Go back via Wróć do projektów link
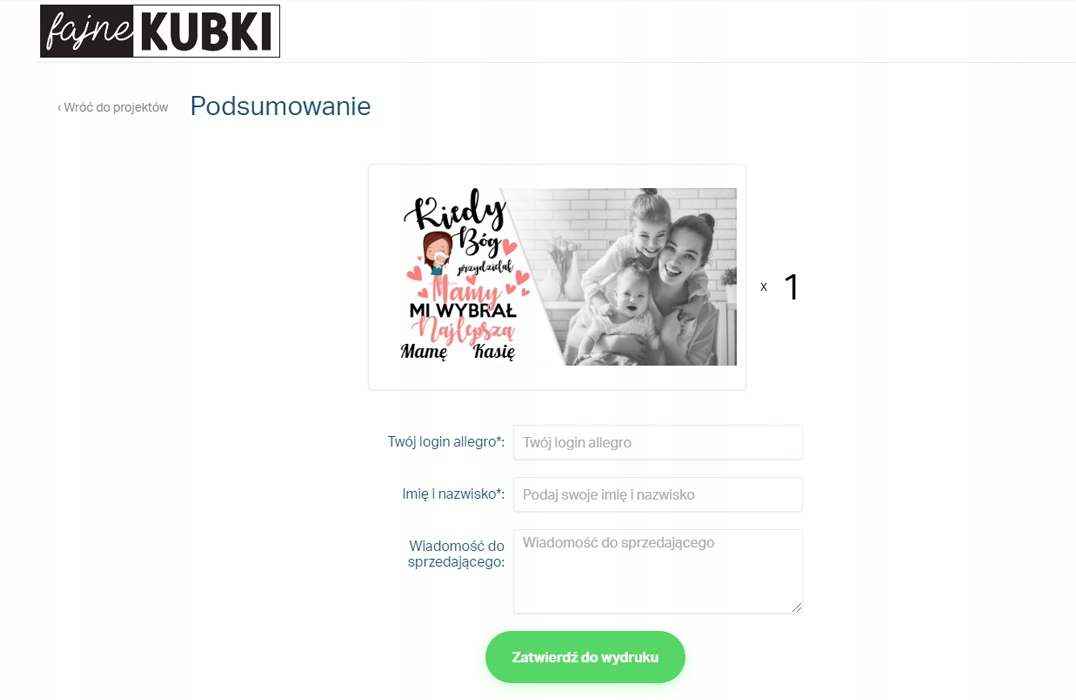Screen dimensions: 1076x700 pos(113,107)
